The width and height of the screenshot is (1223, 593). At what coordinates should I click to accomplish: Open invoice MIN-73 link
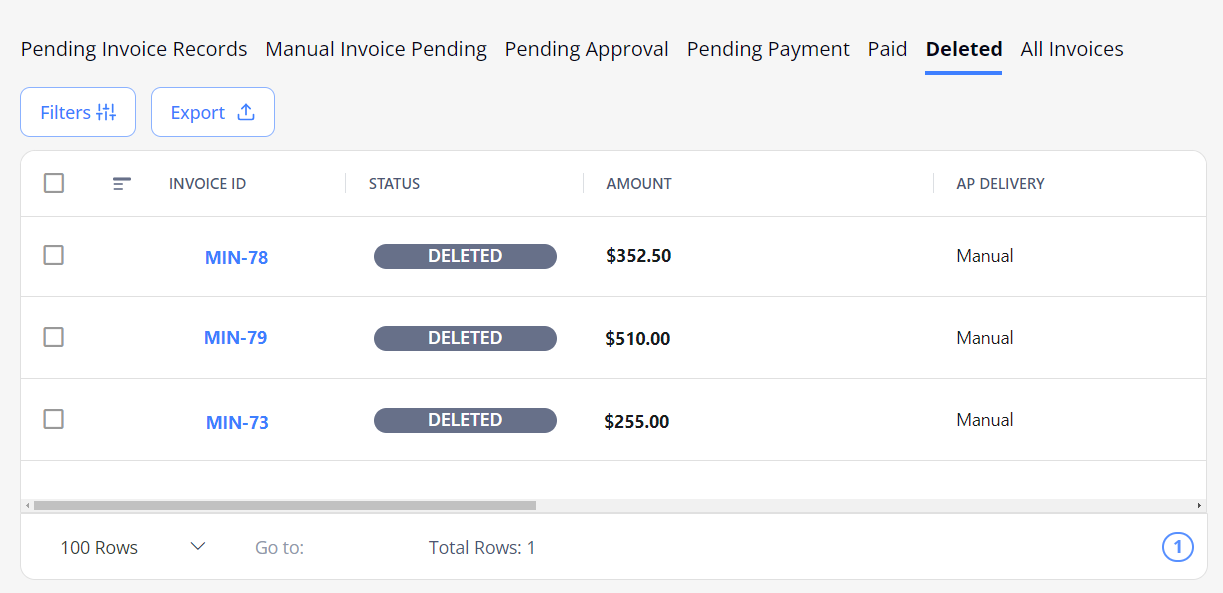(237, 422)
